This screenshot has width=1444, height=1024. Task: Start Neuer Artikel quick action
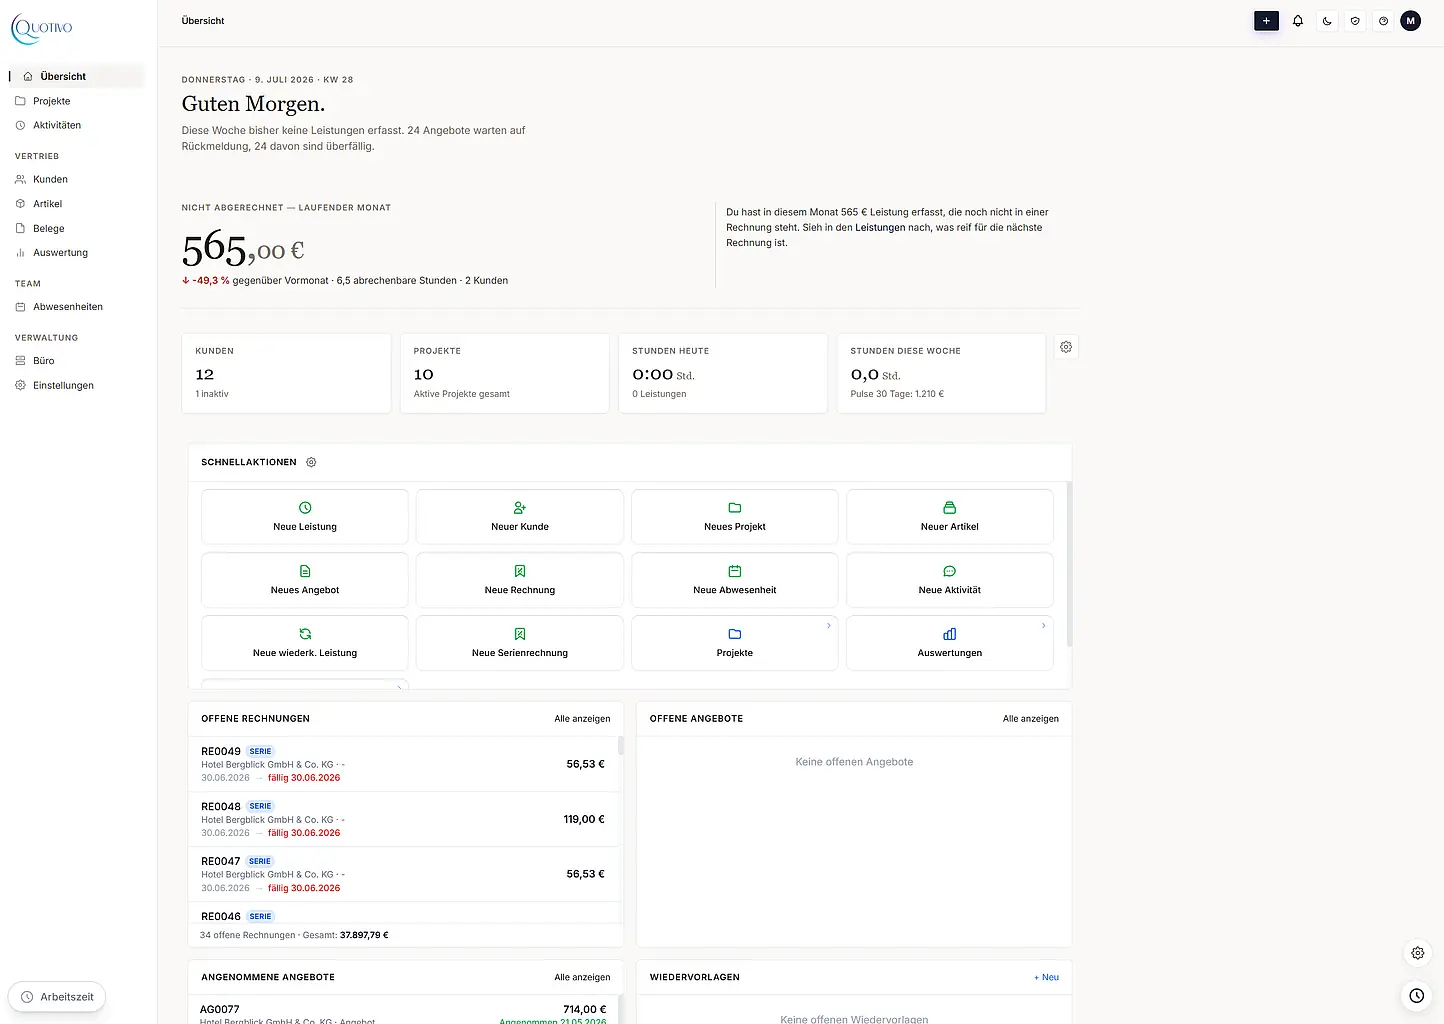tap(950, 516)
